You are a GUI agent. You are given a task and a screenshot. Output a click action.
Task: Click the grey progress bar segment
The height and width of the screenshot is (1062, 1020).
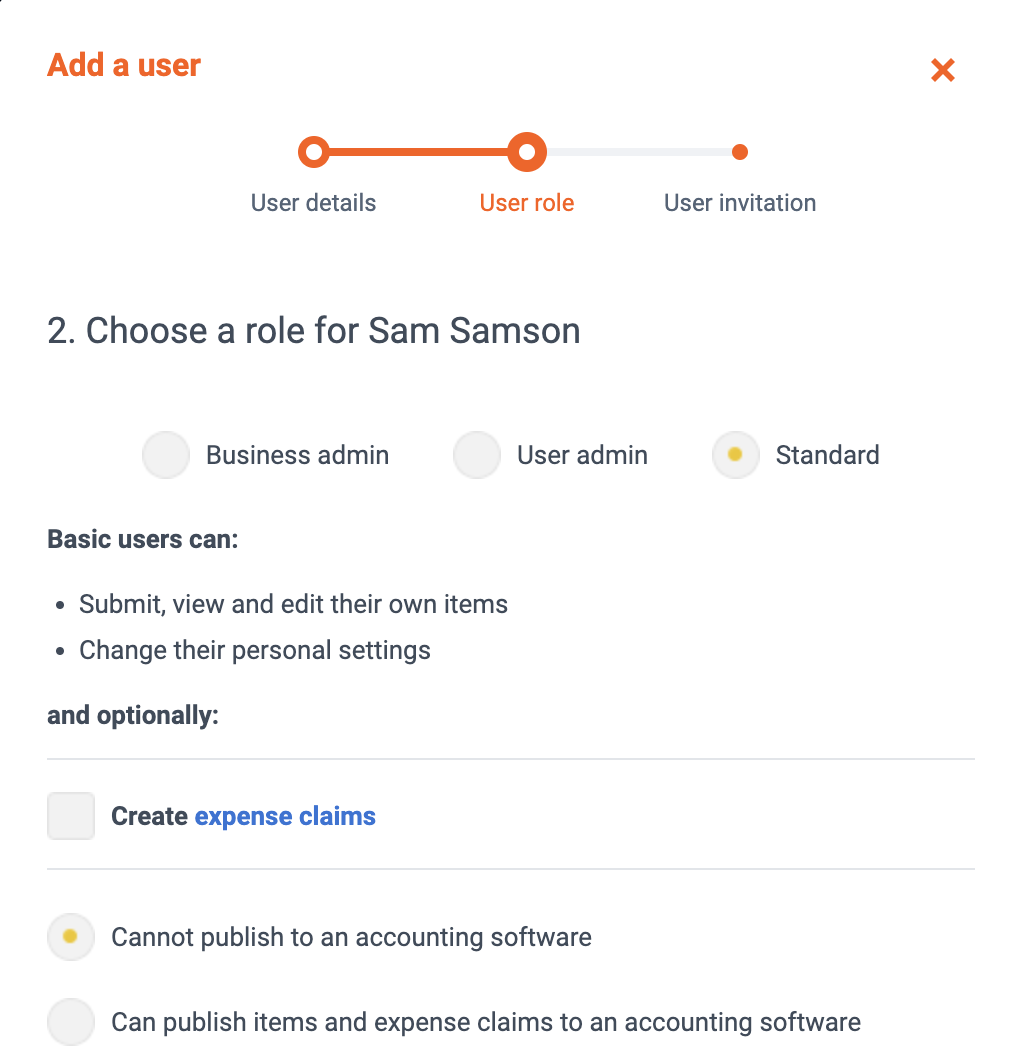click(x=639, y=152)
